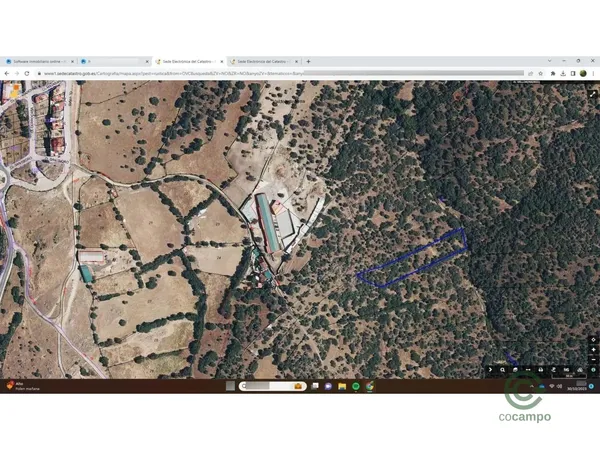Toggle fullscreen map view

(x=593, y=94)
